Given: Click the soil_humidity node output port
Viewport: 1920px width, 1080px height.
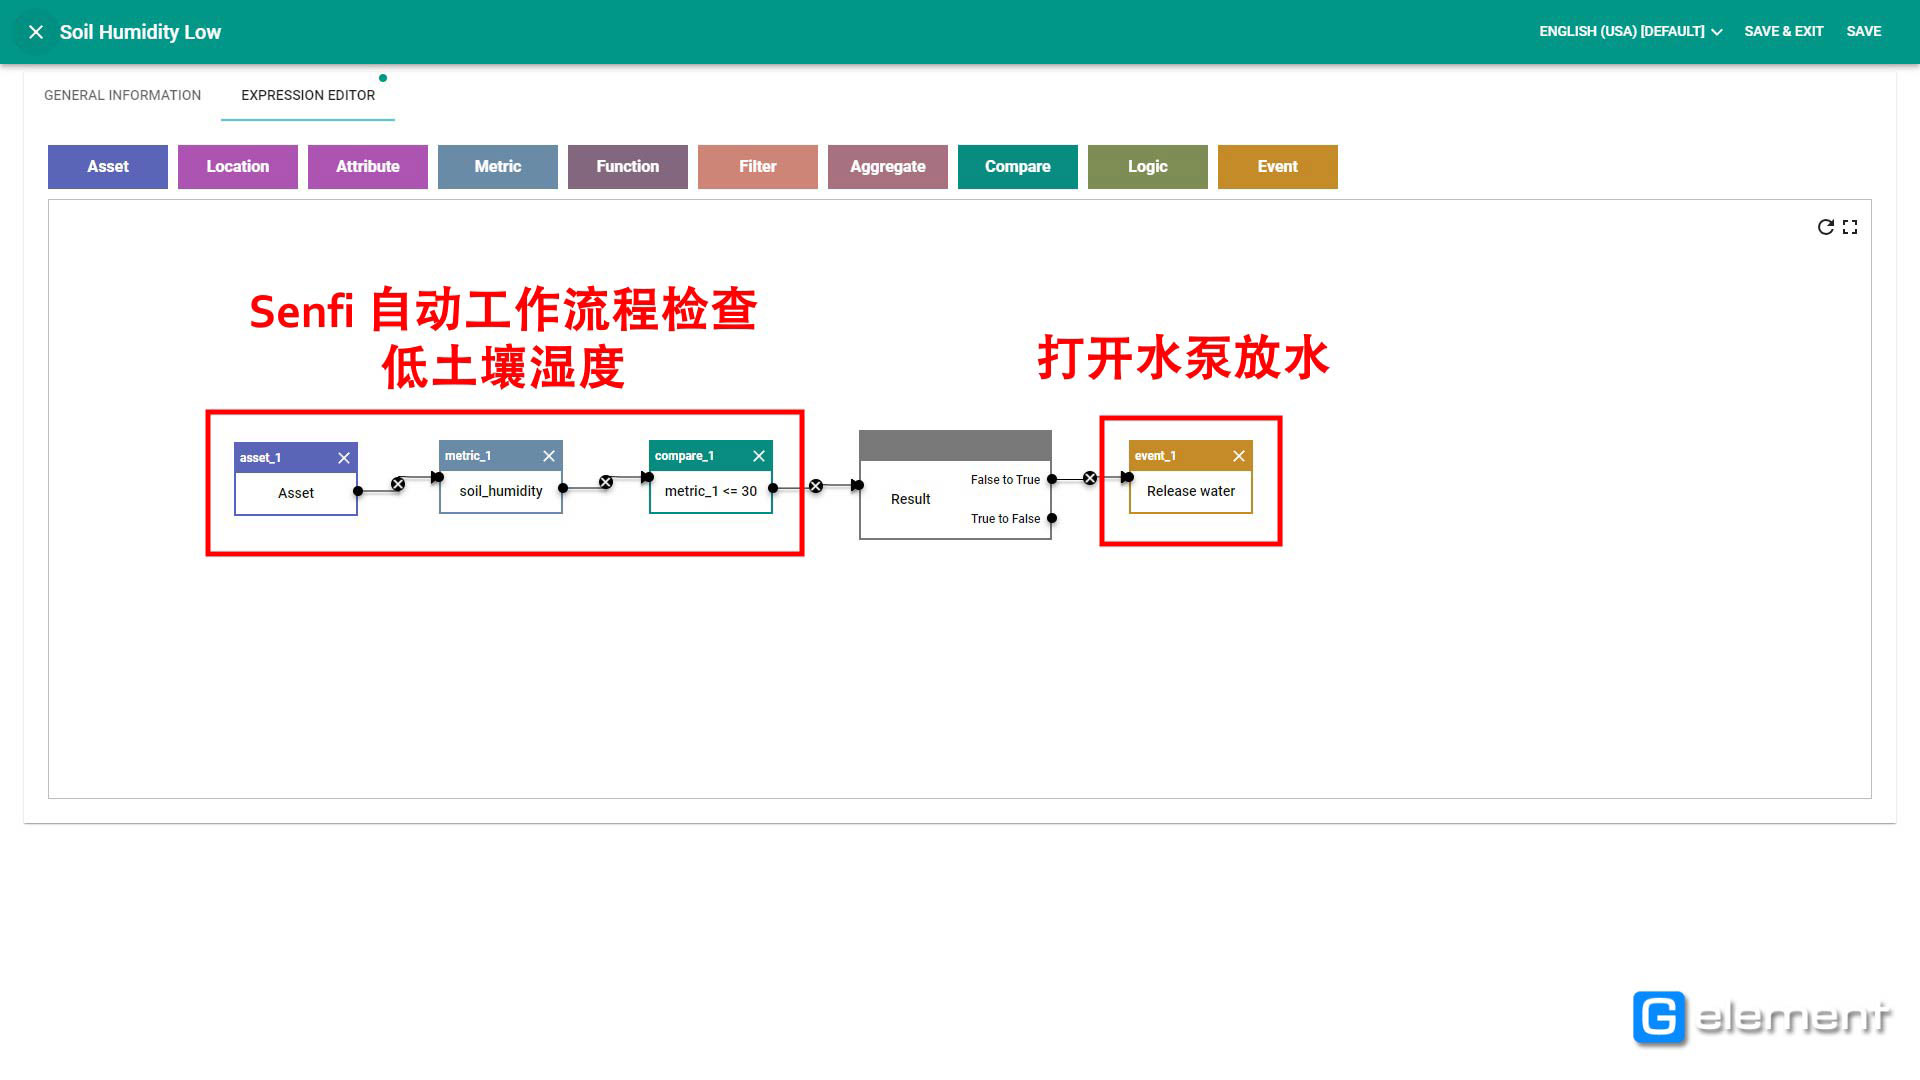Looking at the screenshot, I should tap(563, 488).
